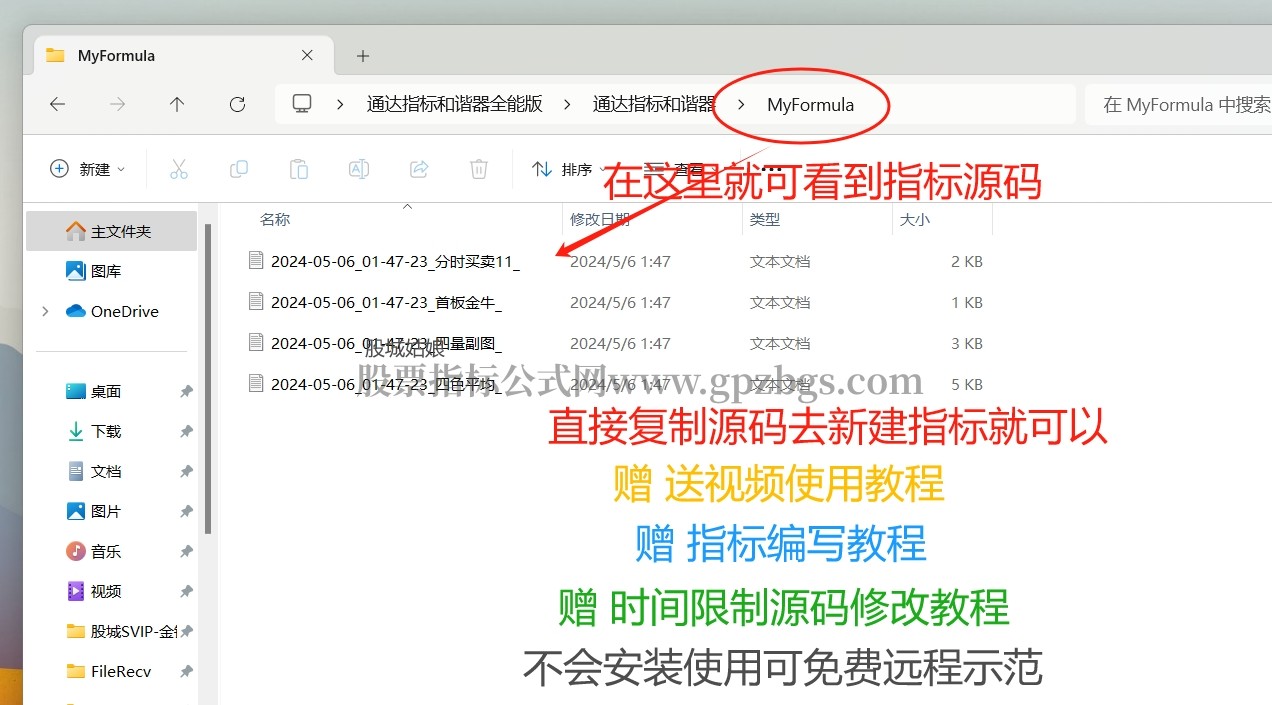
Task: Click the Paste clipboard icon
Action: (x=299, y=169)
